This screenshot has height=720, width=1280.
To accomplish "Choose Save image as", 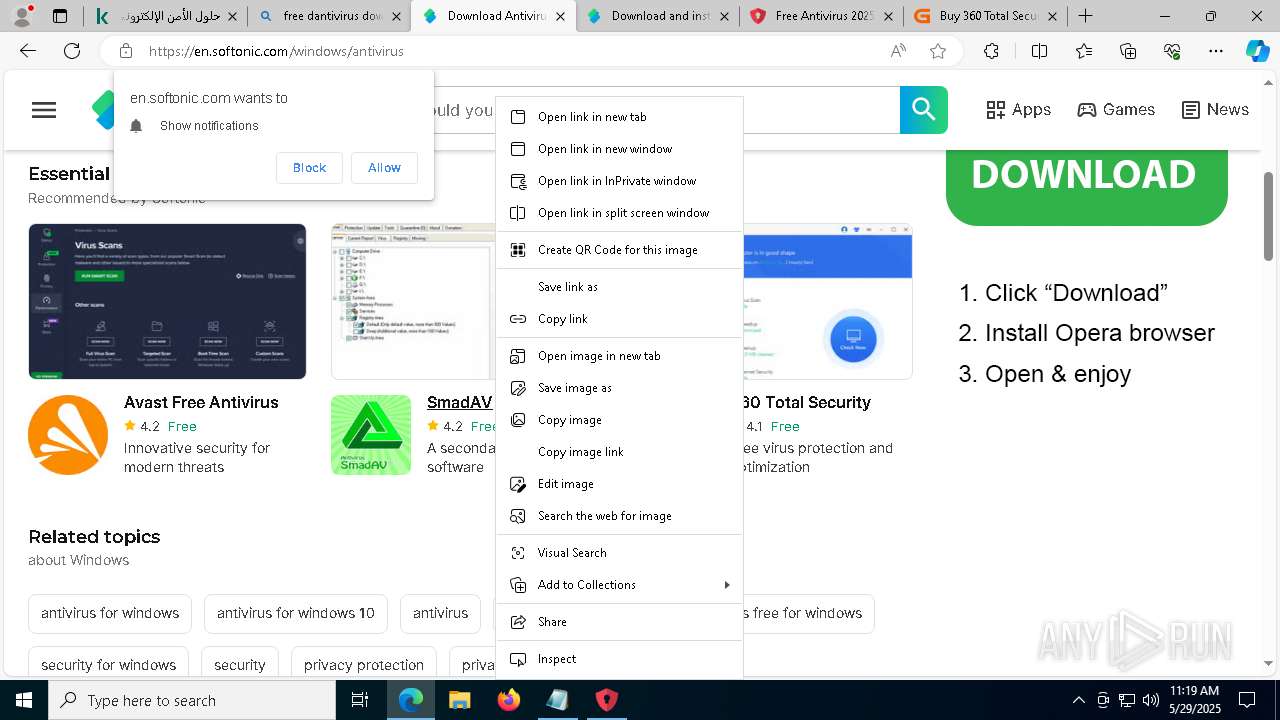I will (x=620, y=388).
